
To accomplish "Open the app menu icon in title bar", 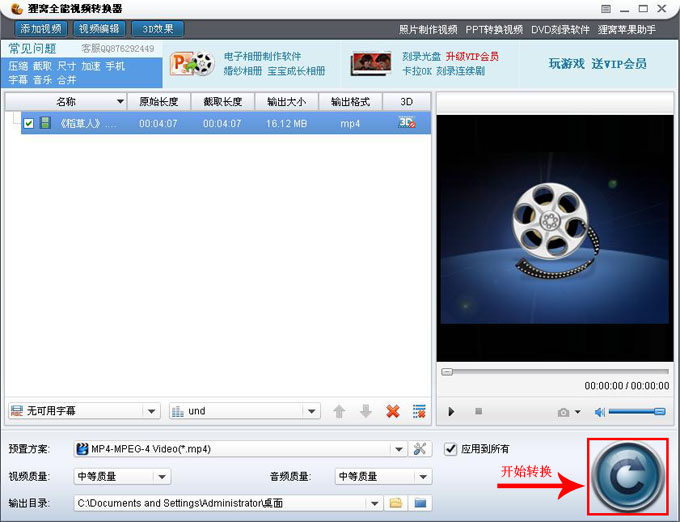I will click(606, 9).
